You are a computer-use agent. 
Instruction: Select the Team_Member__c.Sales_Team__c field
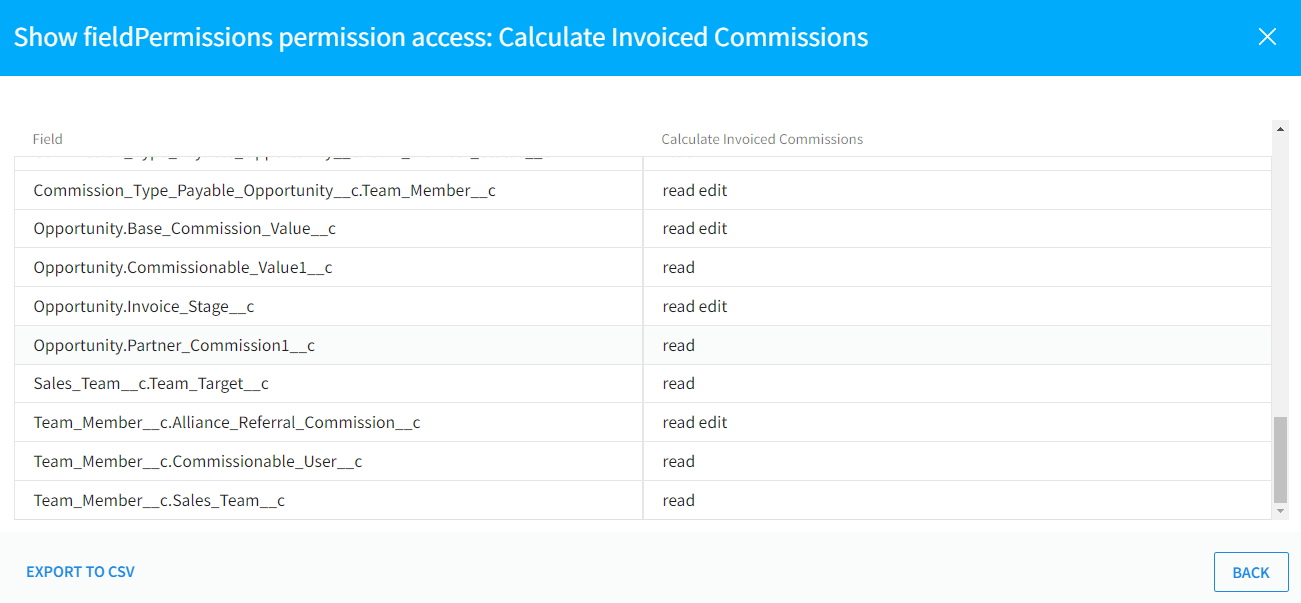click(x=159, y=501)
